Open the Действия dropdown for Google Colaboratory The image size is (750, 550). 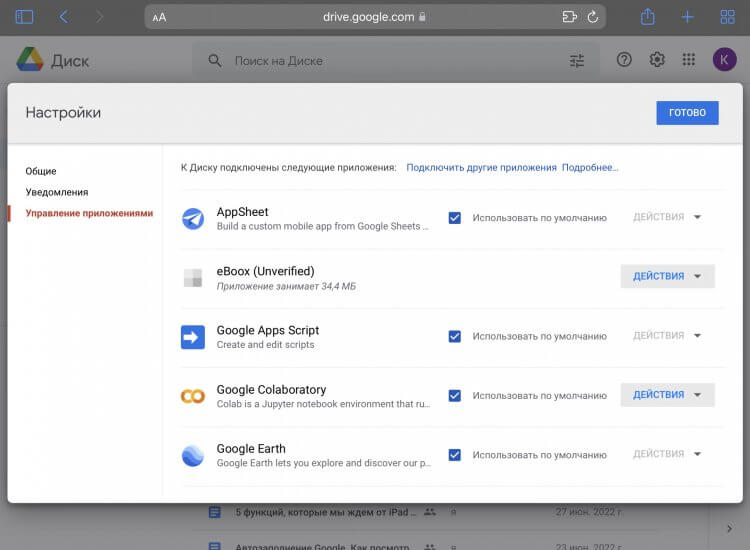pos(667,395)
